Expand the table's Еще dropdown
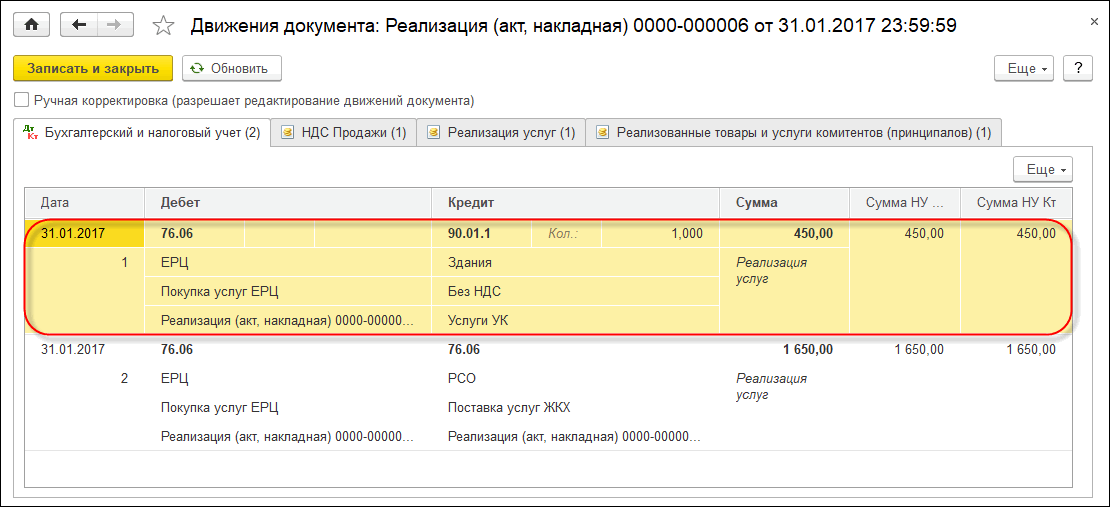This screenshot has height=507, width=1110. tap(1042, 169)
